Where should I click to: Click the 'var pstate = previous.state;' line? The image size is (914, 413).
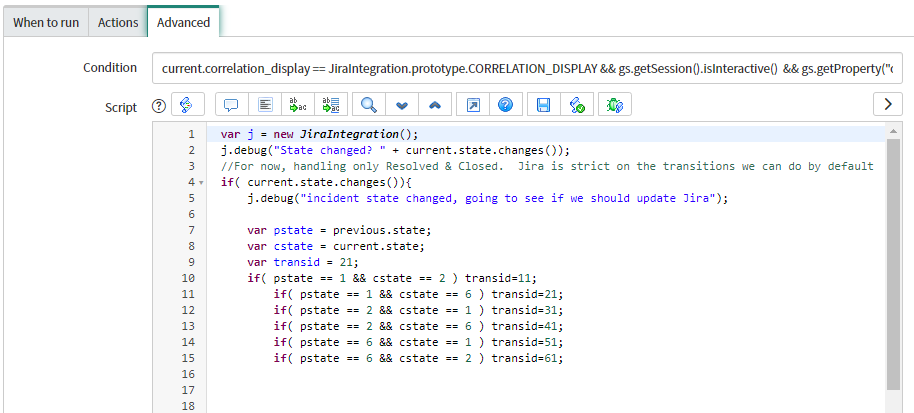click(339, 230)
